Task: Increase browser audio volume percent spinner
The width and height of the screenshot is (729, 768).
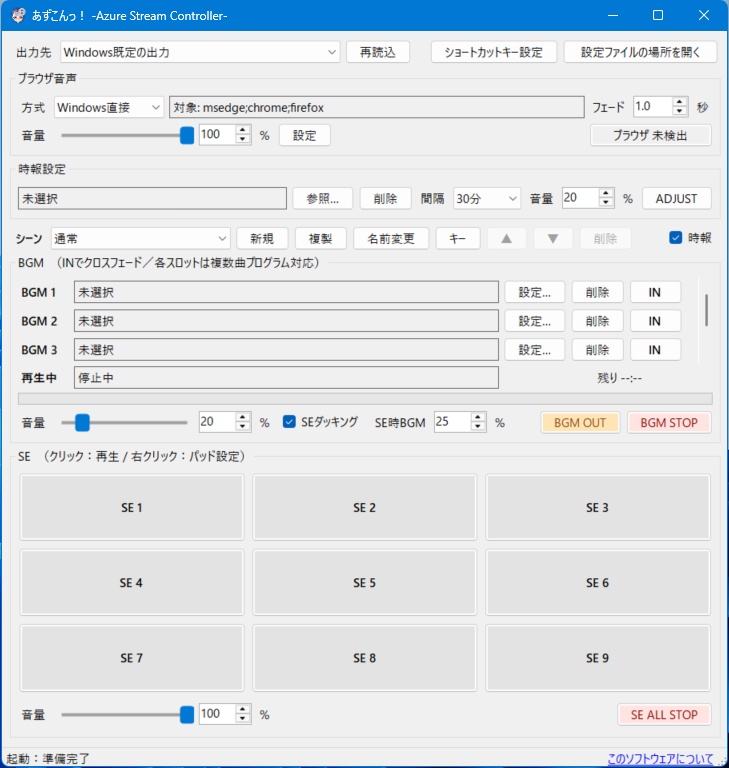Action: pyautogui.click(x=243, y=130)
